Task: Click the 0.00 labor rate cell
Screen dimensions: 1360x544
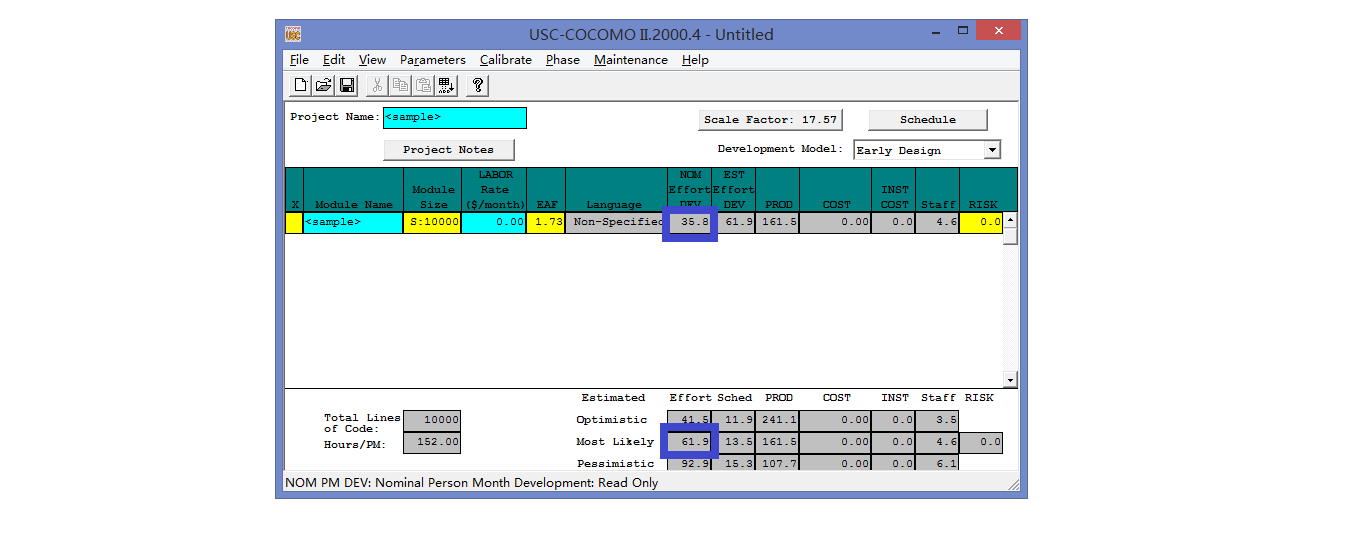Action: 494,223
